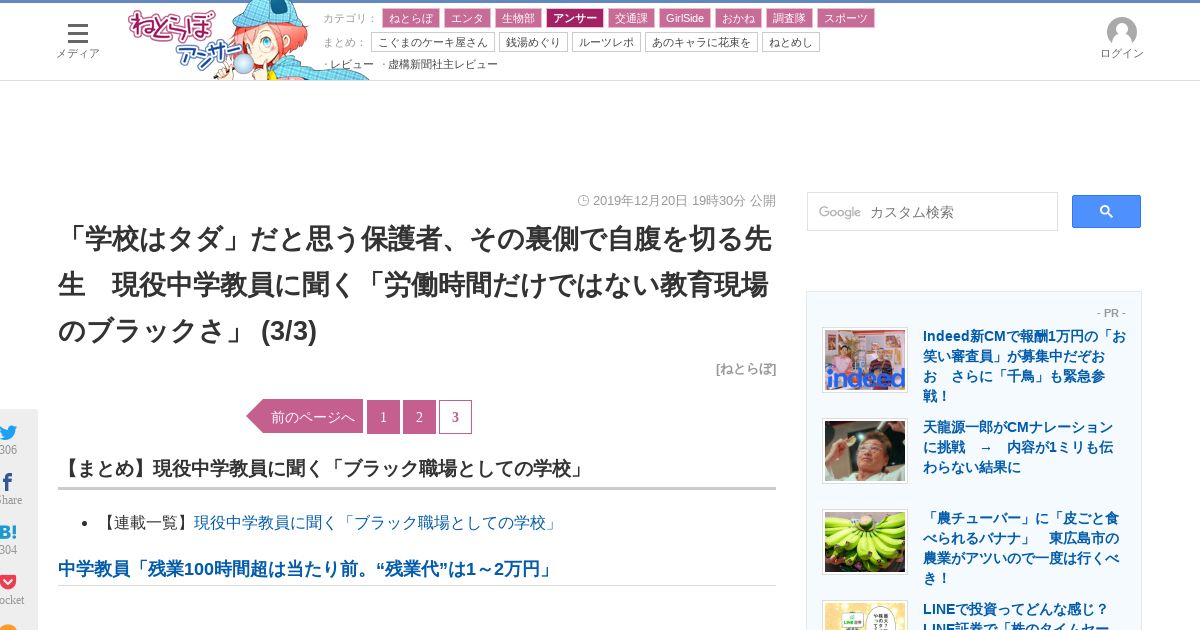Open the 農チューバー banana article link
The width and height of the screenshot is (1200, 630).
1021,548
